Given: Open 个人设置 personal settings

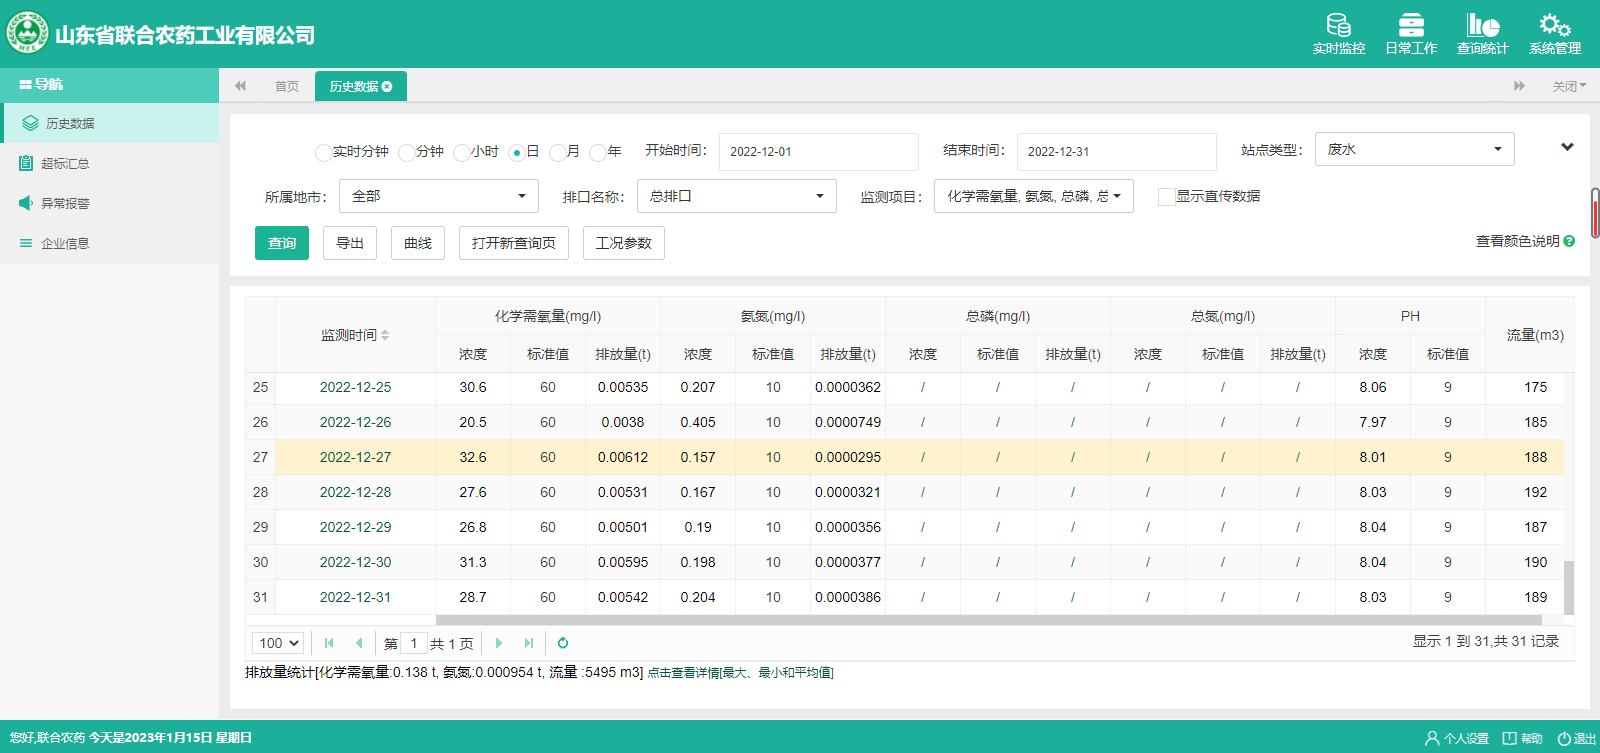Looking at the screenshot, I should click(1457, 738).
